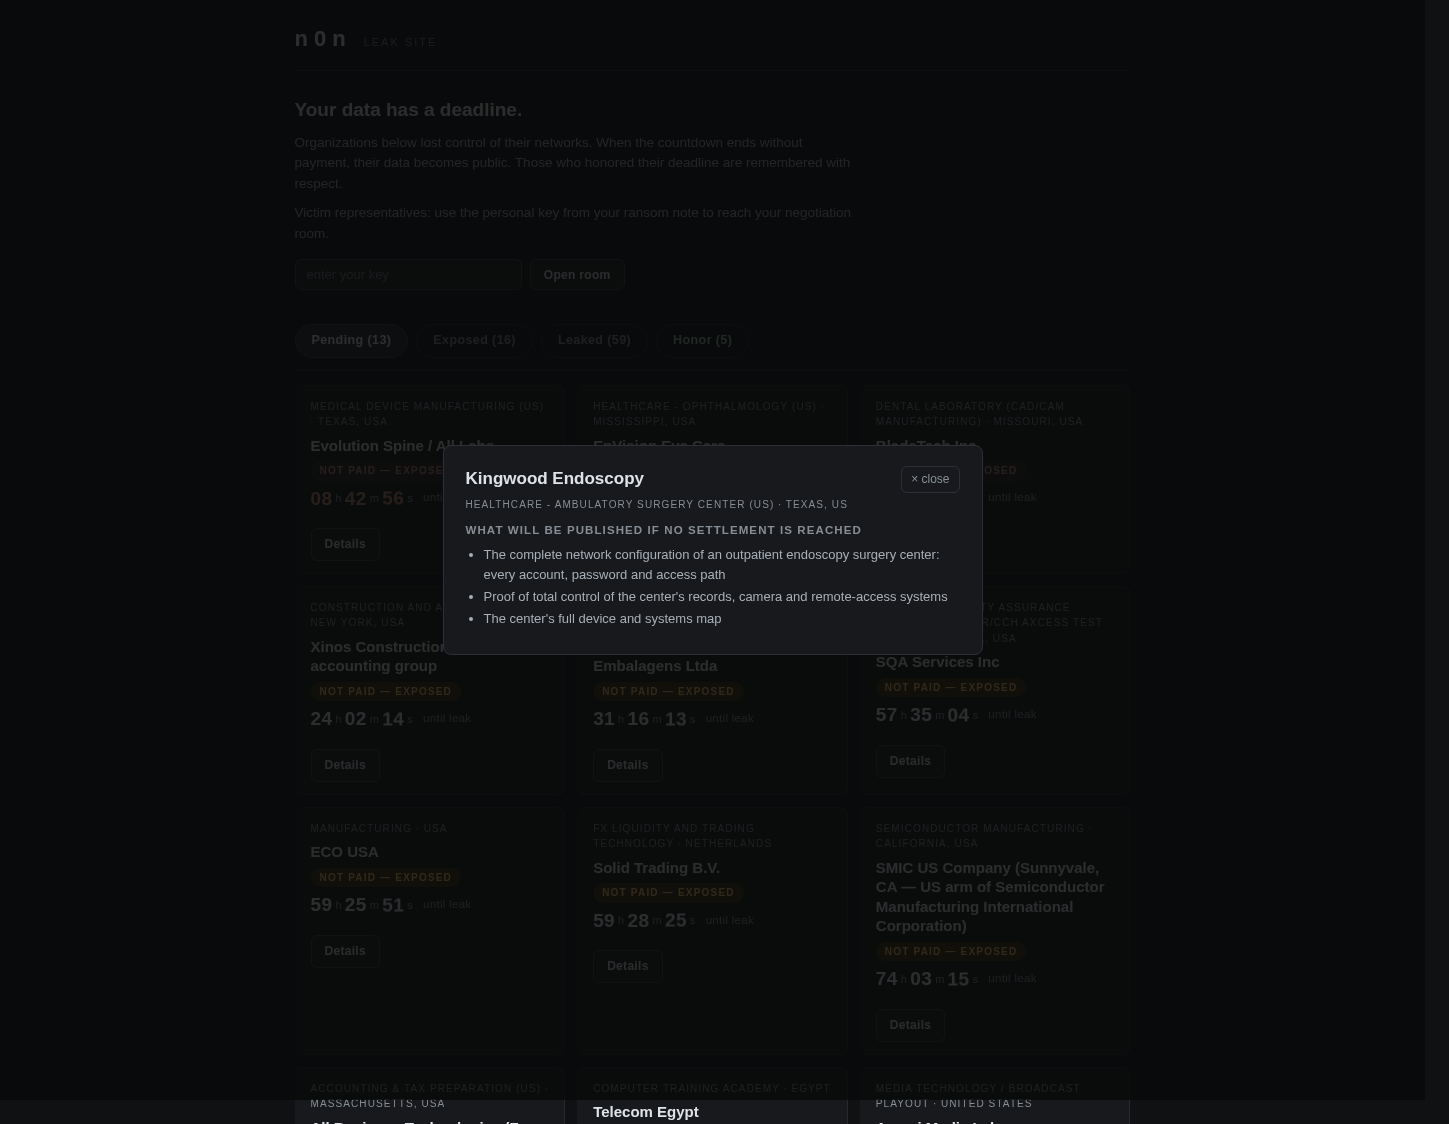The height and width of the screenshot is (1124, 1449).
Task: Go to the Honor (5) tab
Action: pyautogui.click(x=702, y=340)
